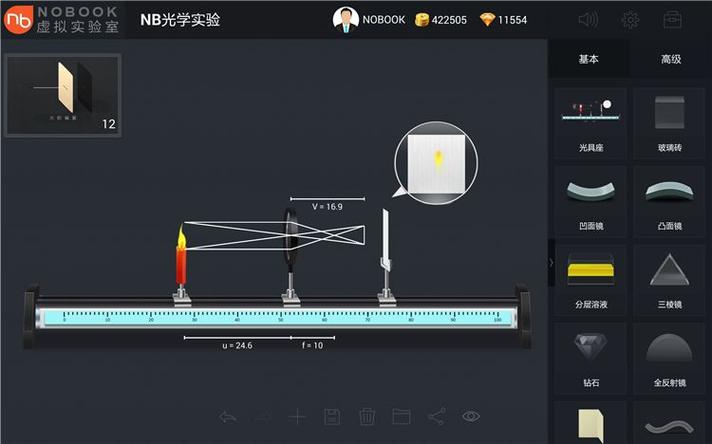Viewport: 712px width, 444px height.
Task: Collapse the side panel with the arrow handle
Action: (x=551, y=262)
